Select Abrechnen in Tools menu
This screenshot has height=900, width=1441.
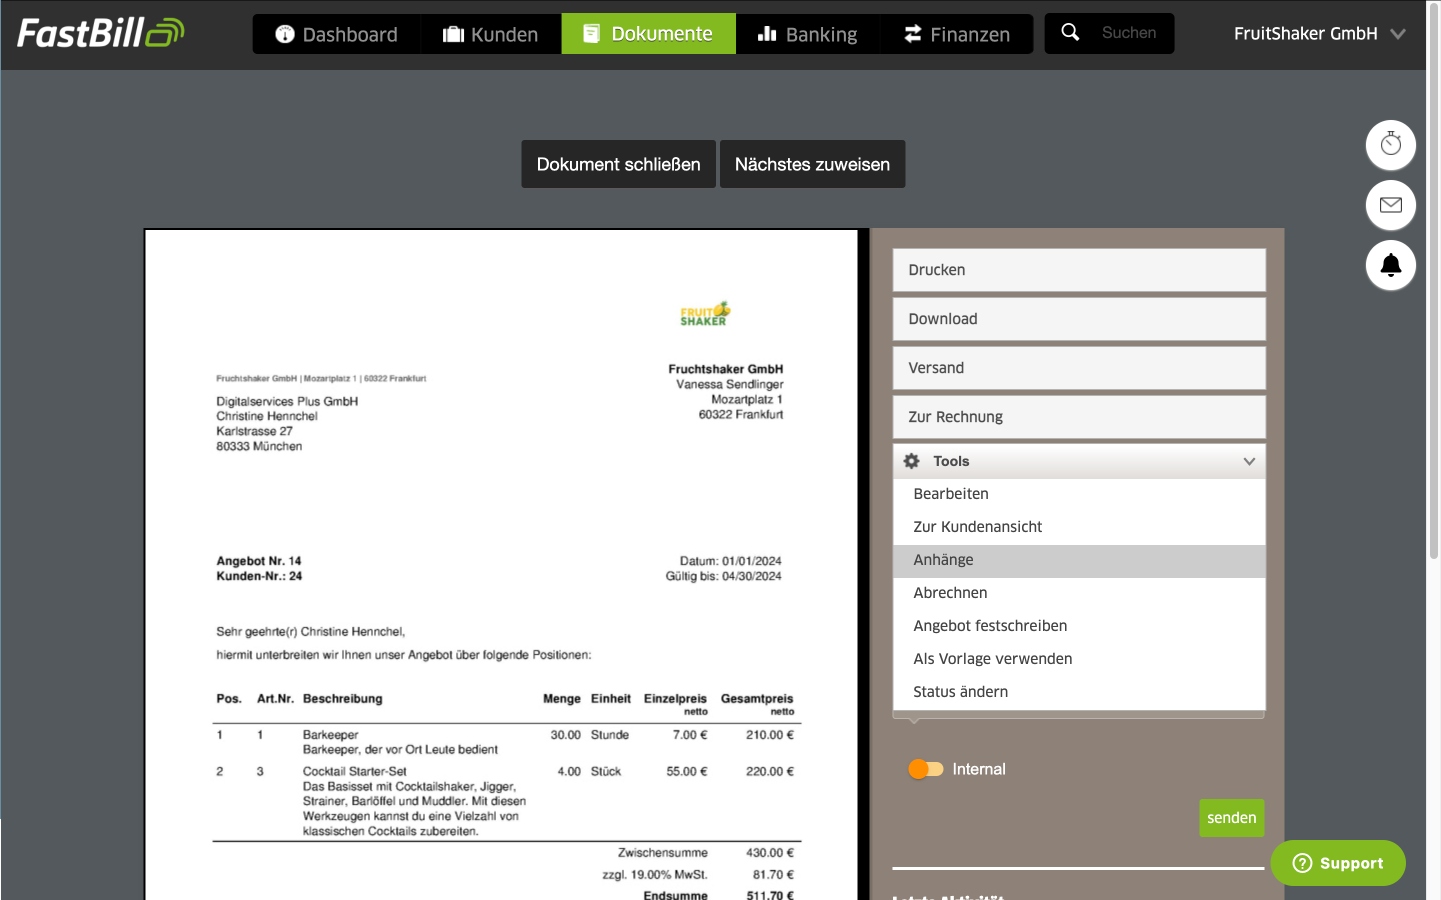pos(1079,593)
